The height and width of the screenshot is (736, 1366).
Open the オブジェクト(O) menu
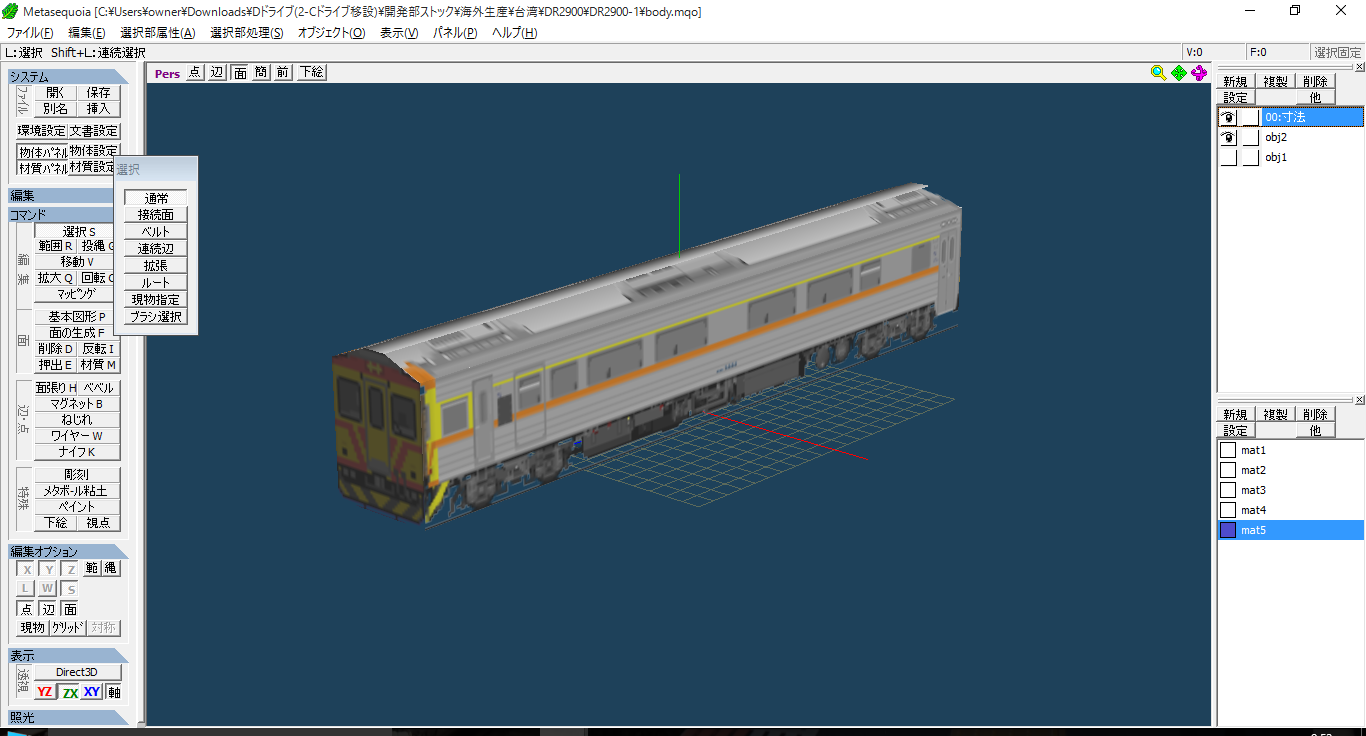(x=331, y=32)
